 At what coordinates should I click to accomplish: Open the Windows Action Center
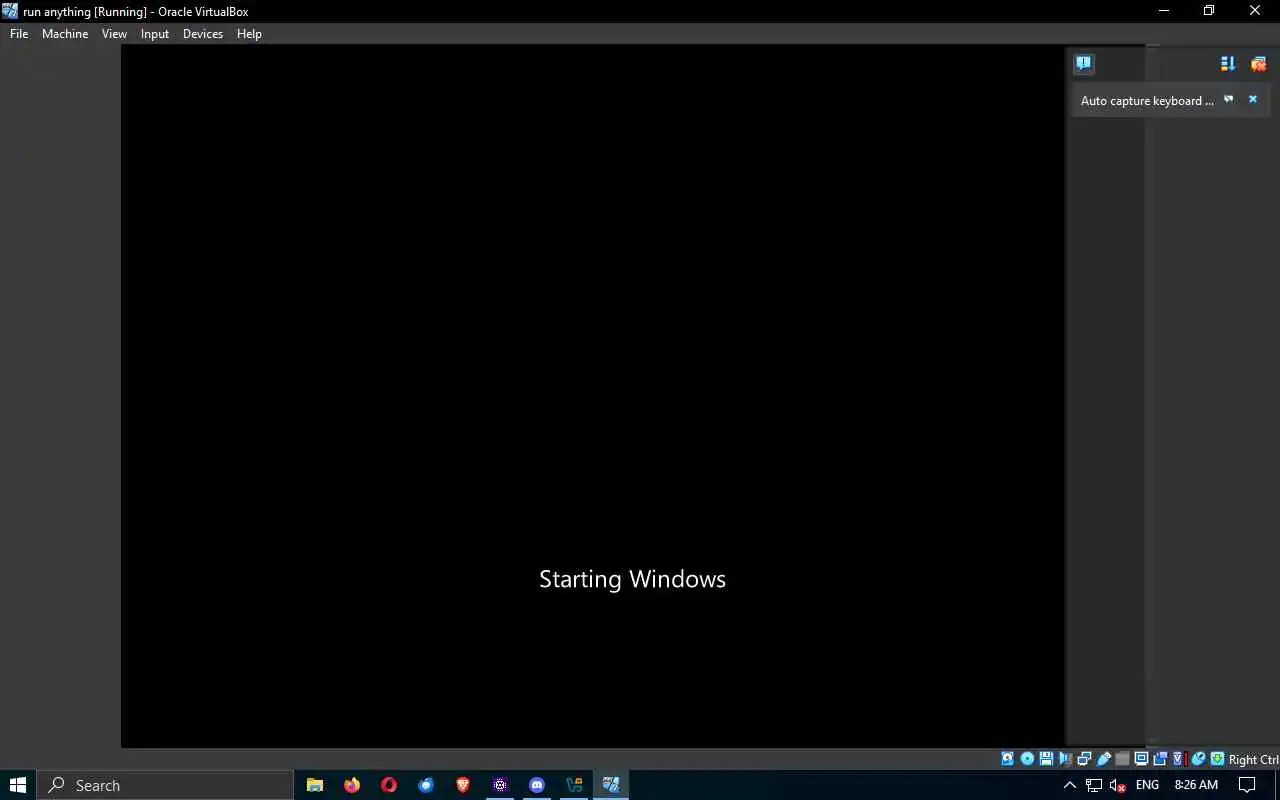(1247, 785)
